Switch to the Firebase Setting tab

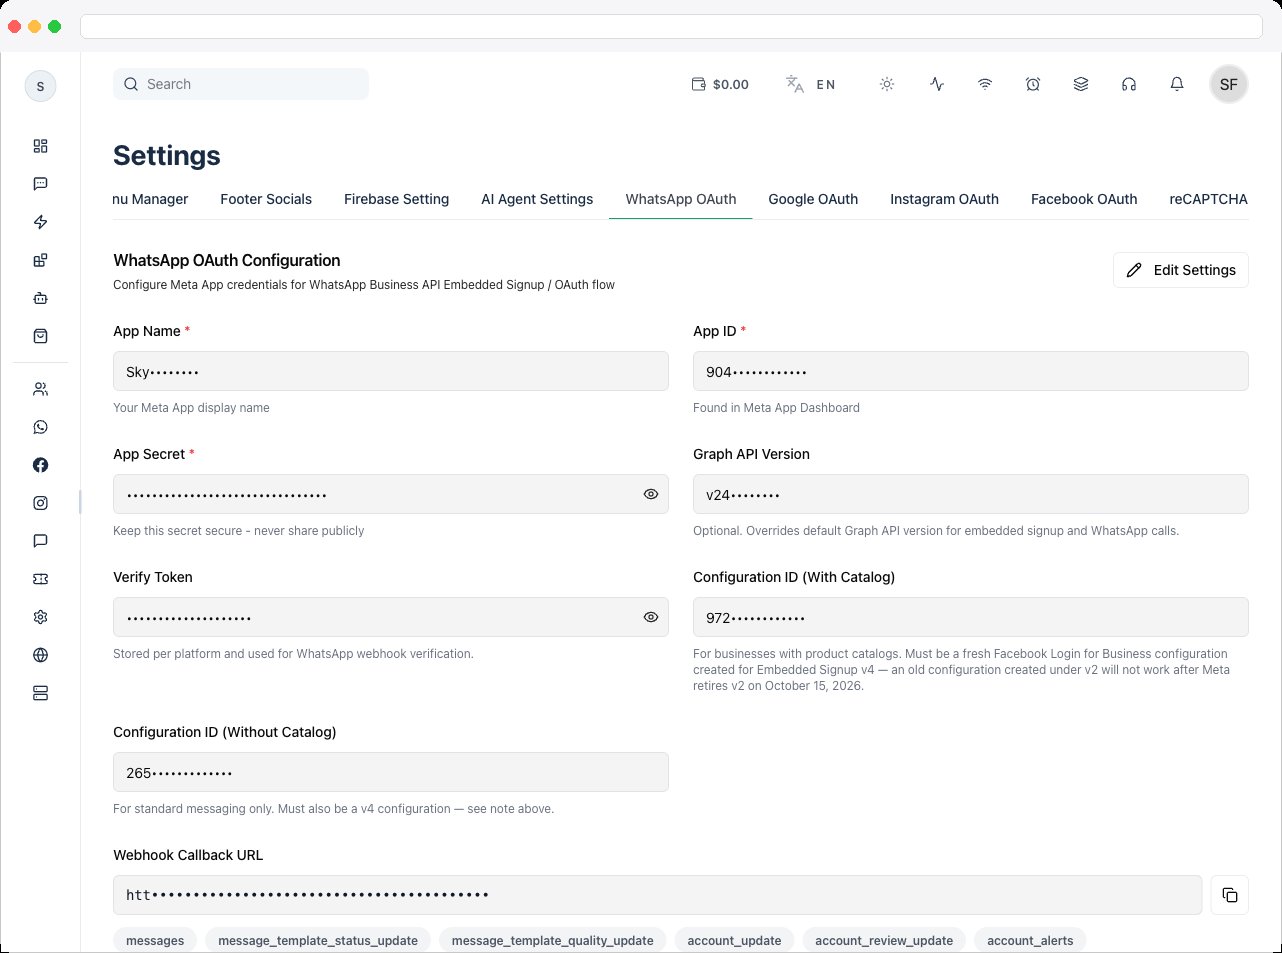396,199
